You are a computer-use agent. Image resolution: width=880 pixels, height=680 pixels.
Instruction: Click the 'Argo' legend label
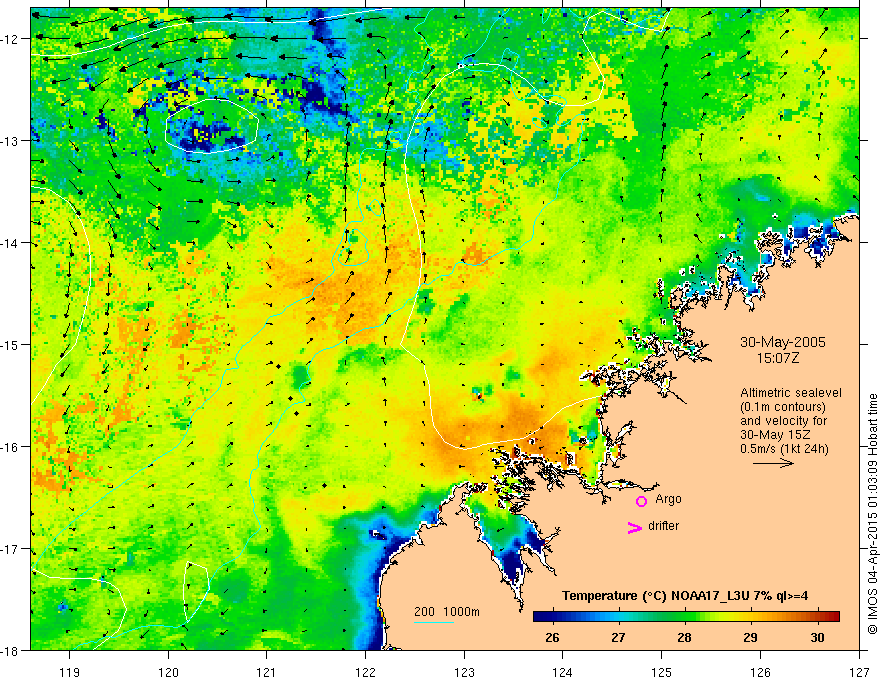pos(668,499)
